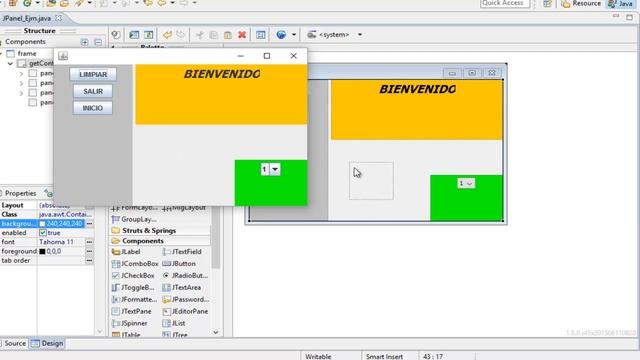Viewport: 640px width, 360px height.
Task: Select the JTextPane palette component
Action: click(132, 311)
